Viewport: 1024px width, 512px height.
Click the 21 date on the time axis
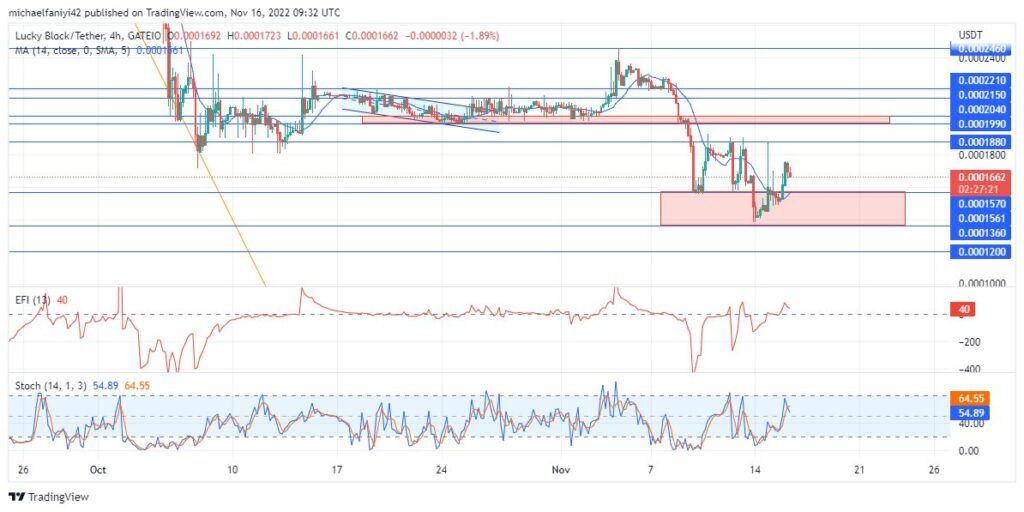click(x=859, y=470)
